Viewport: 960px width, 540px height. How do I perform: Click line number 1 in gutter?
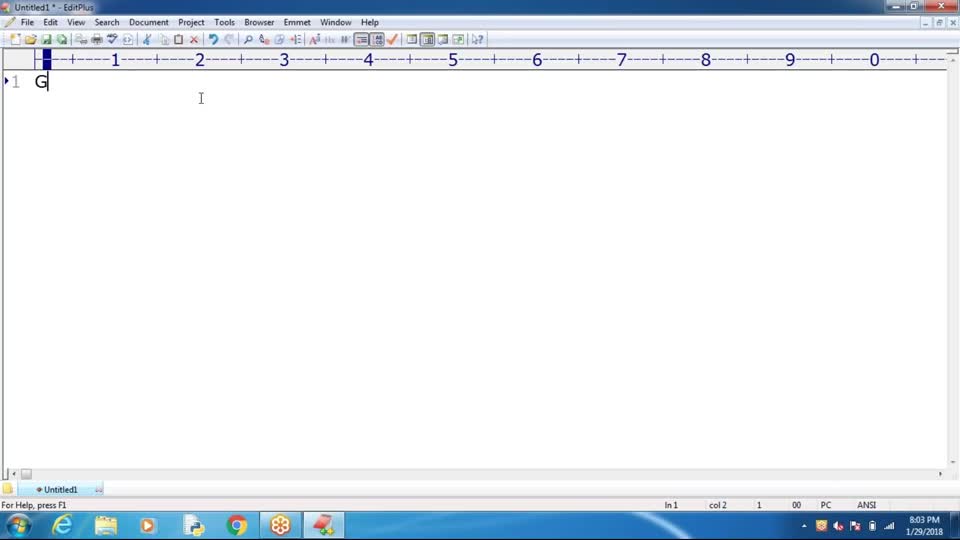click(15, 81)
